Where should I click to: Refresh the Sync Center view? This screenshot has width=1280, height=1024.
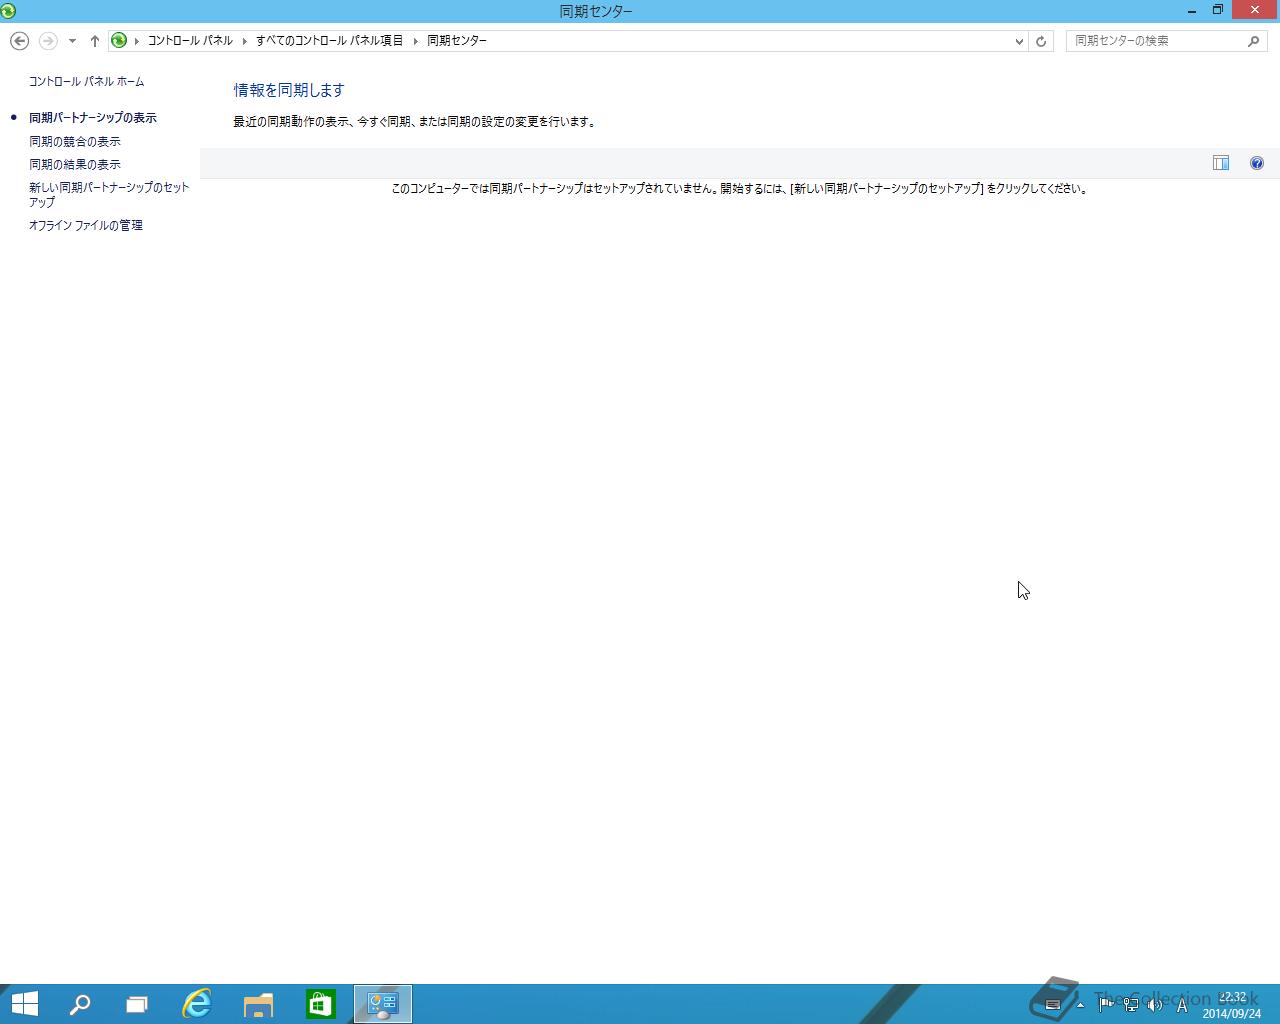click(x=1041, y=41)
